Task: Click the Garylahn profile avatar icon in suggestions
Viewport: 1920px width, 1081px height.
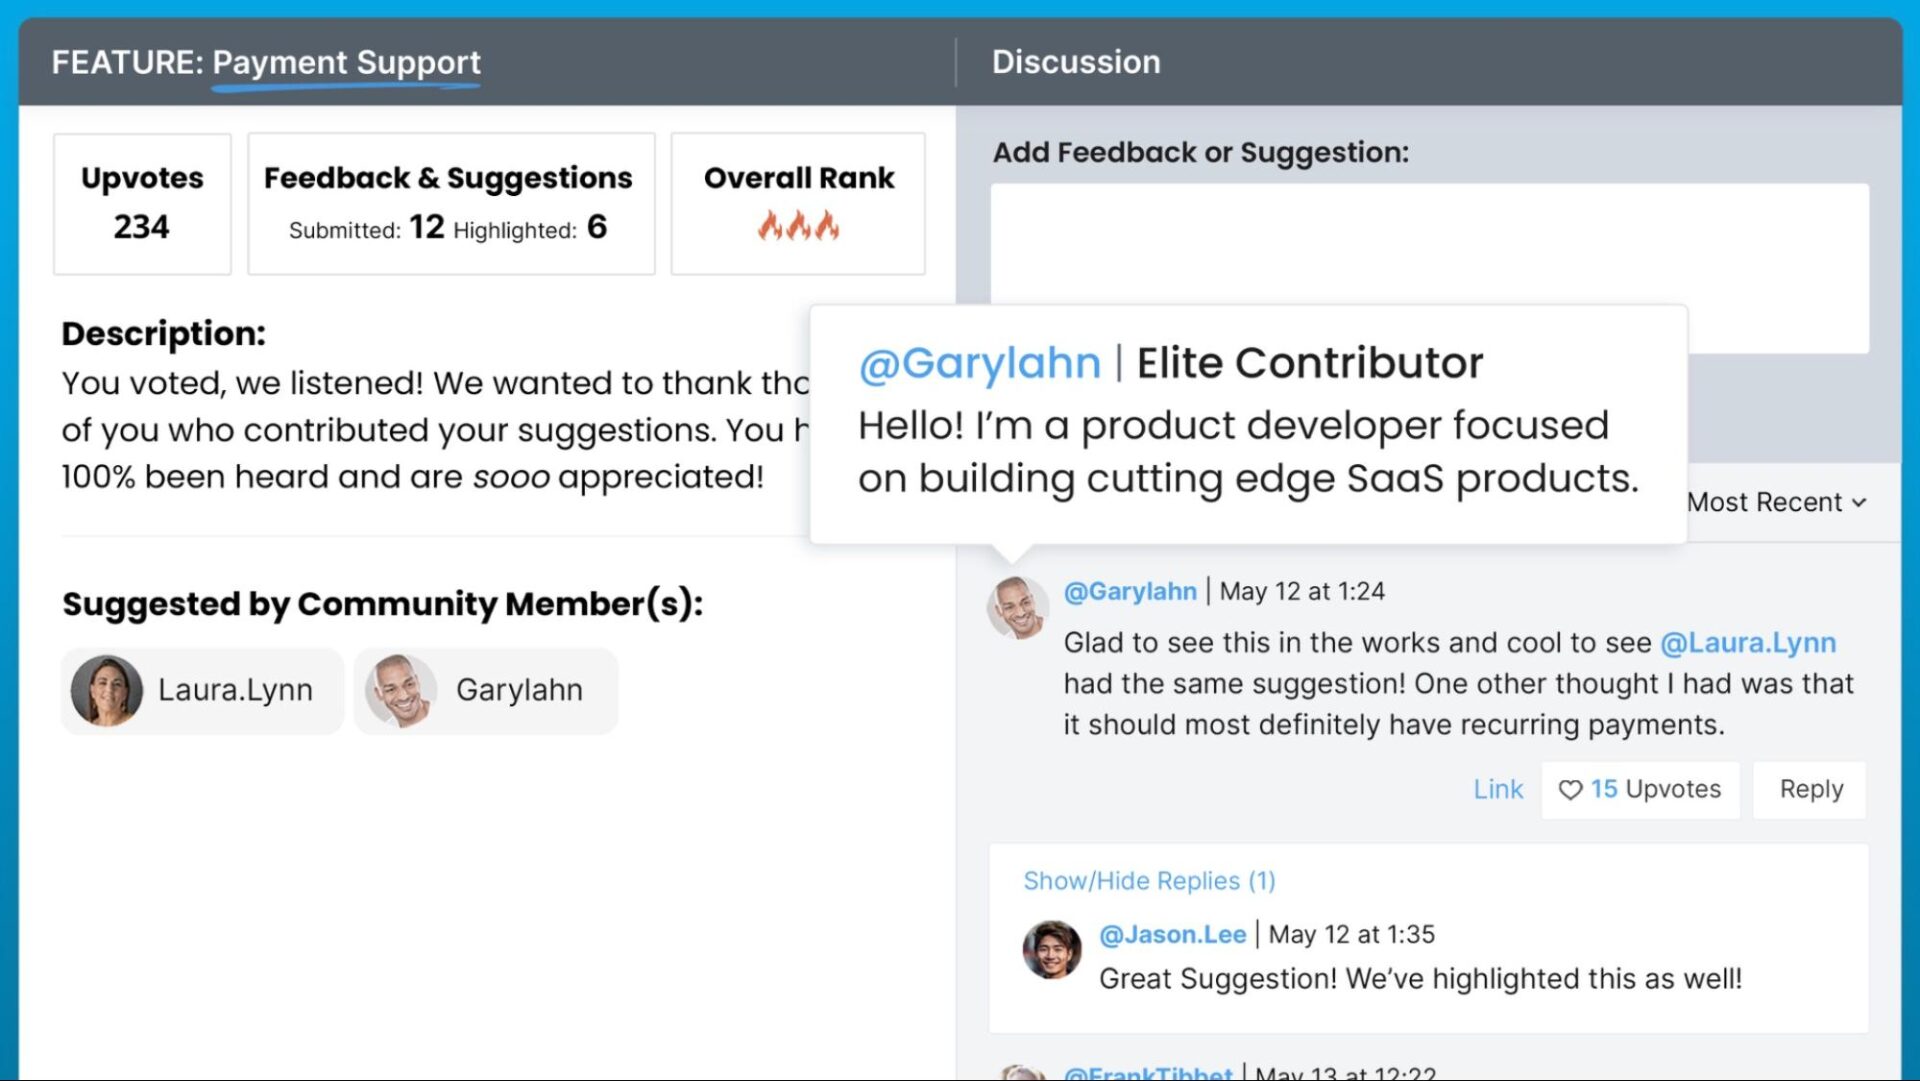Action: [x=400, y=689]
